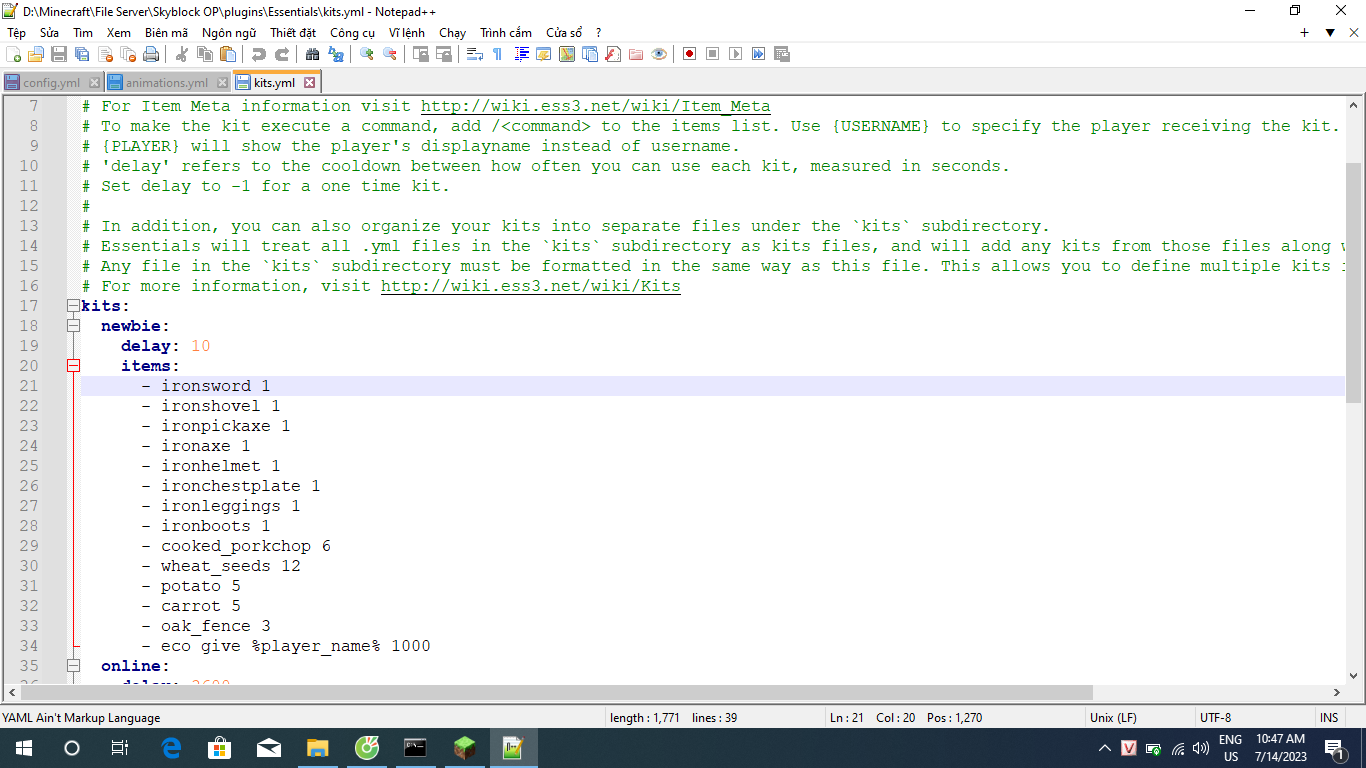Click the Copy toolbar icon
The width and height of the screenshot is (1366, 768).
click(x=205, y=54)
